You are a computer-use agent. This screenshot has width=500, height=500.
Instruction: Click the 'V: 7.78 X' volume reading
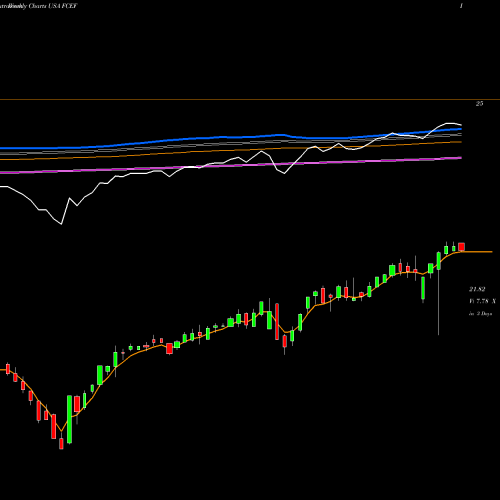pyautogui.click(x=482, y=301)
